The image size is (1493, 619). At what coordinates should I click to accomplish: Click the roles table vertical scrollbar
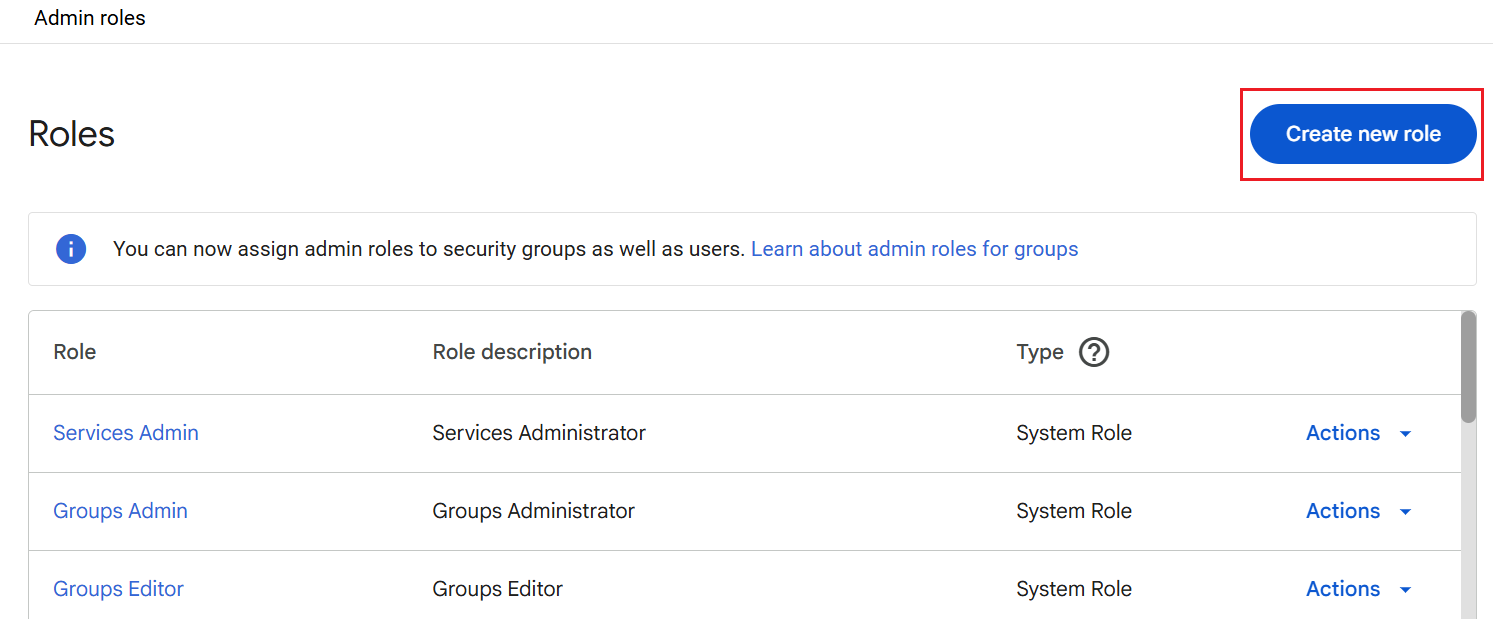pyautogui.click(x=1467, y=368)
